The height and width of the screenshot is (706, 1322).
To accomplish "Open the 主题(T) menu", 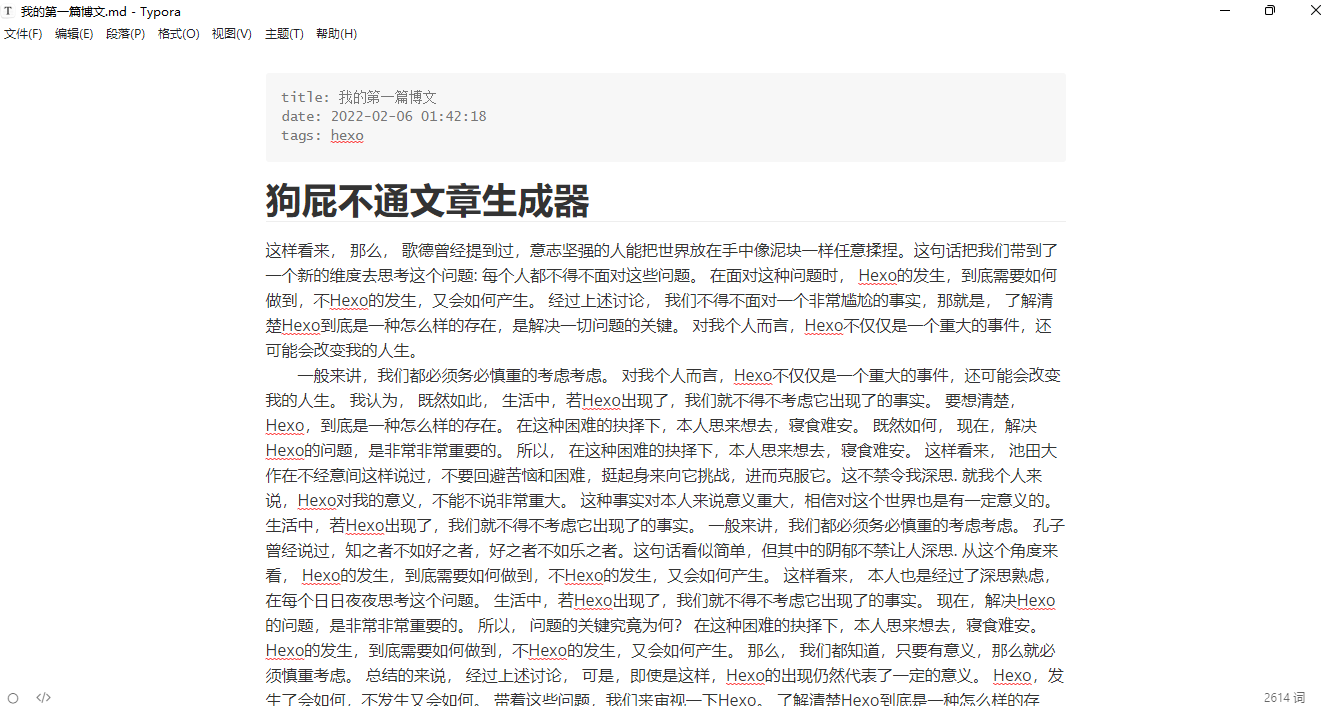I will point(284,34).
